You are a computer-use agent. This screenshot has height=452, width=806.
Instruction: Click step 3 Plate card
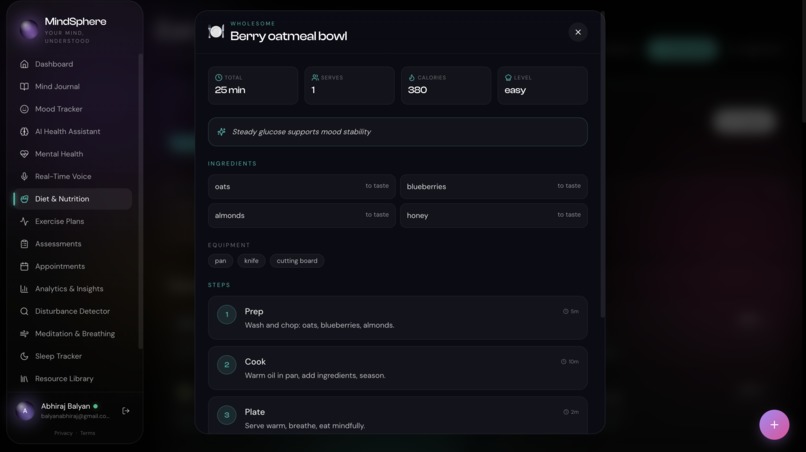coord(398,415)
